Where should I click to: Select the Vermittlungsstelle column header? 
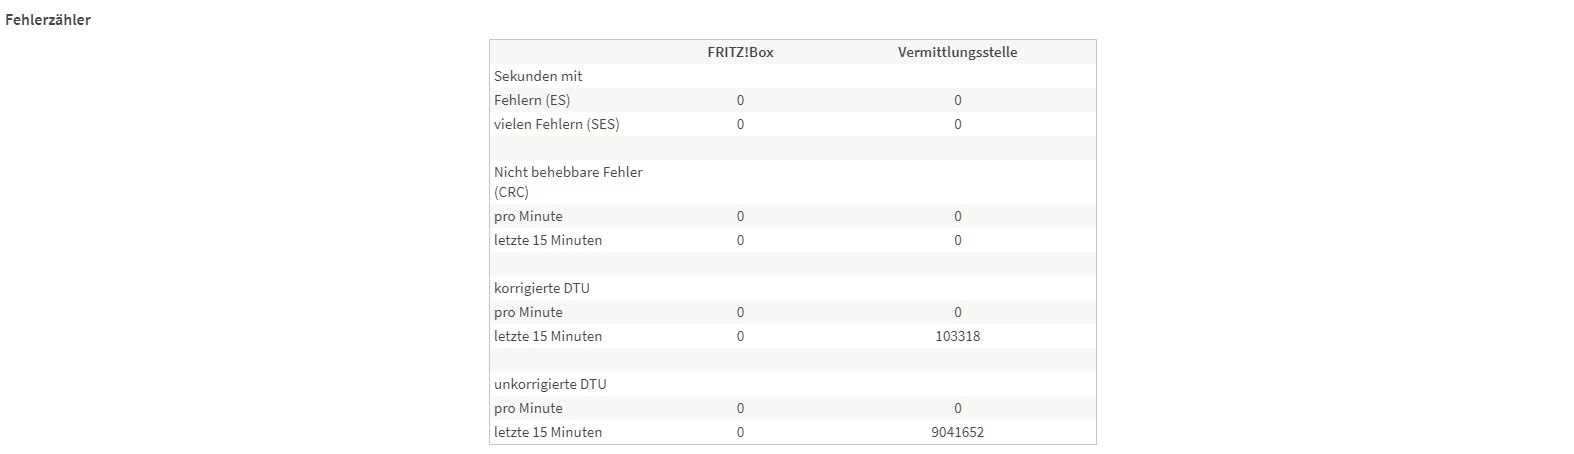click(x=957, y=52)
